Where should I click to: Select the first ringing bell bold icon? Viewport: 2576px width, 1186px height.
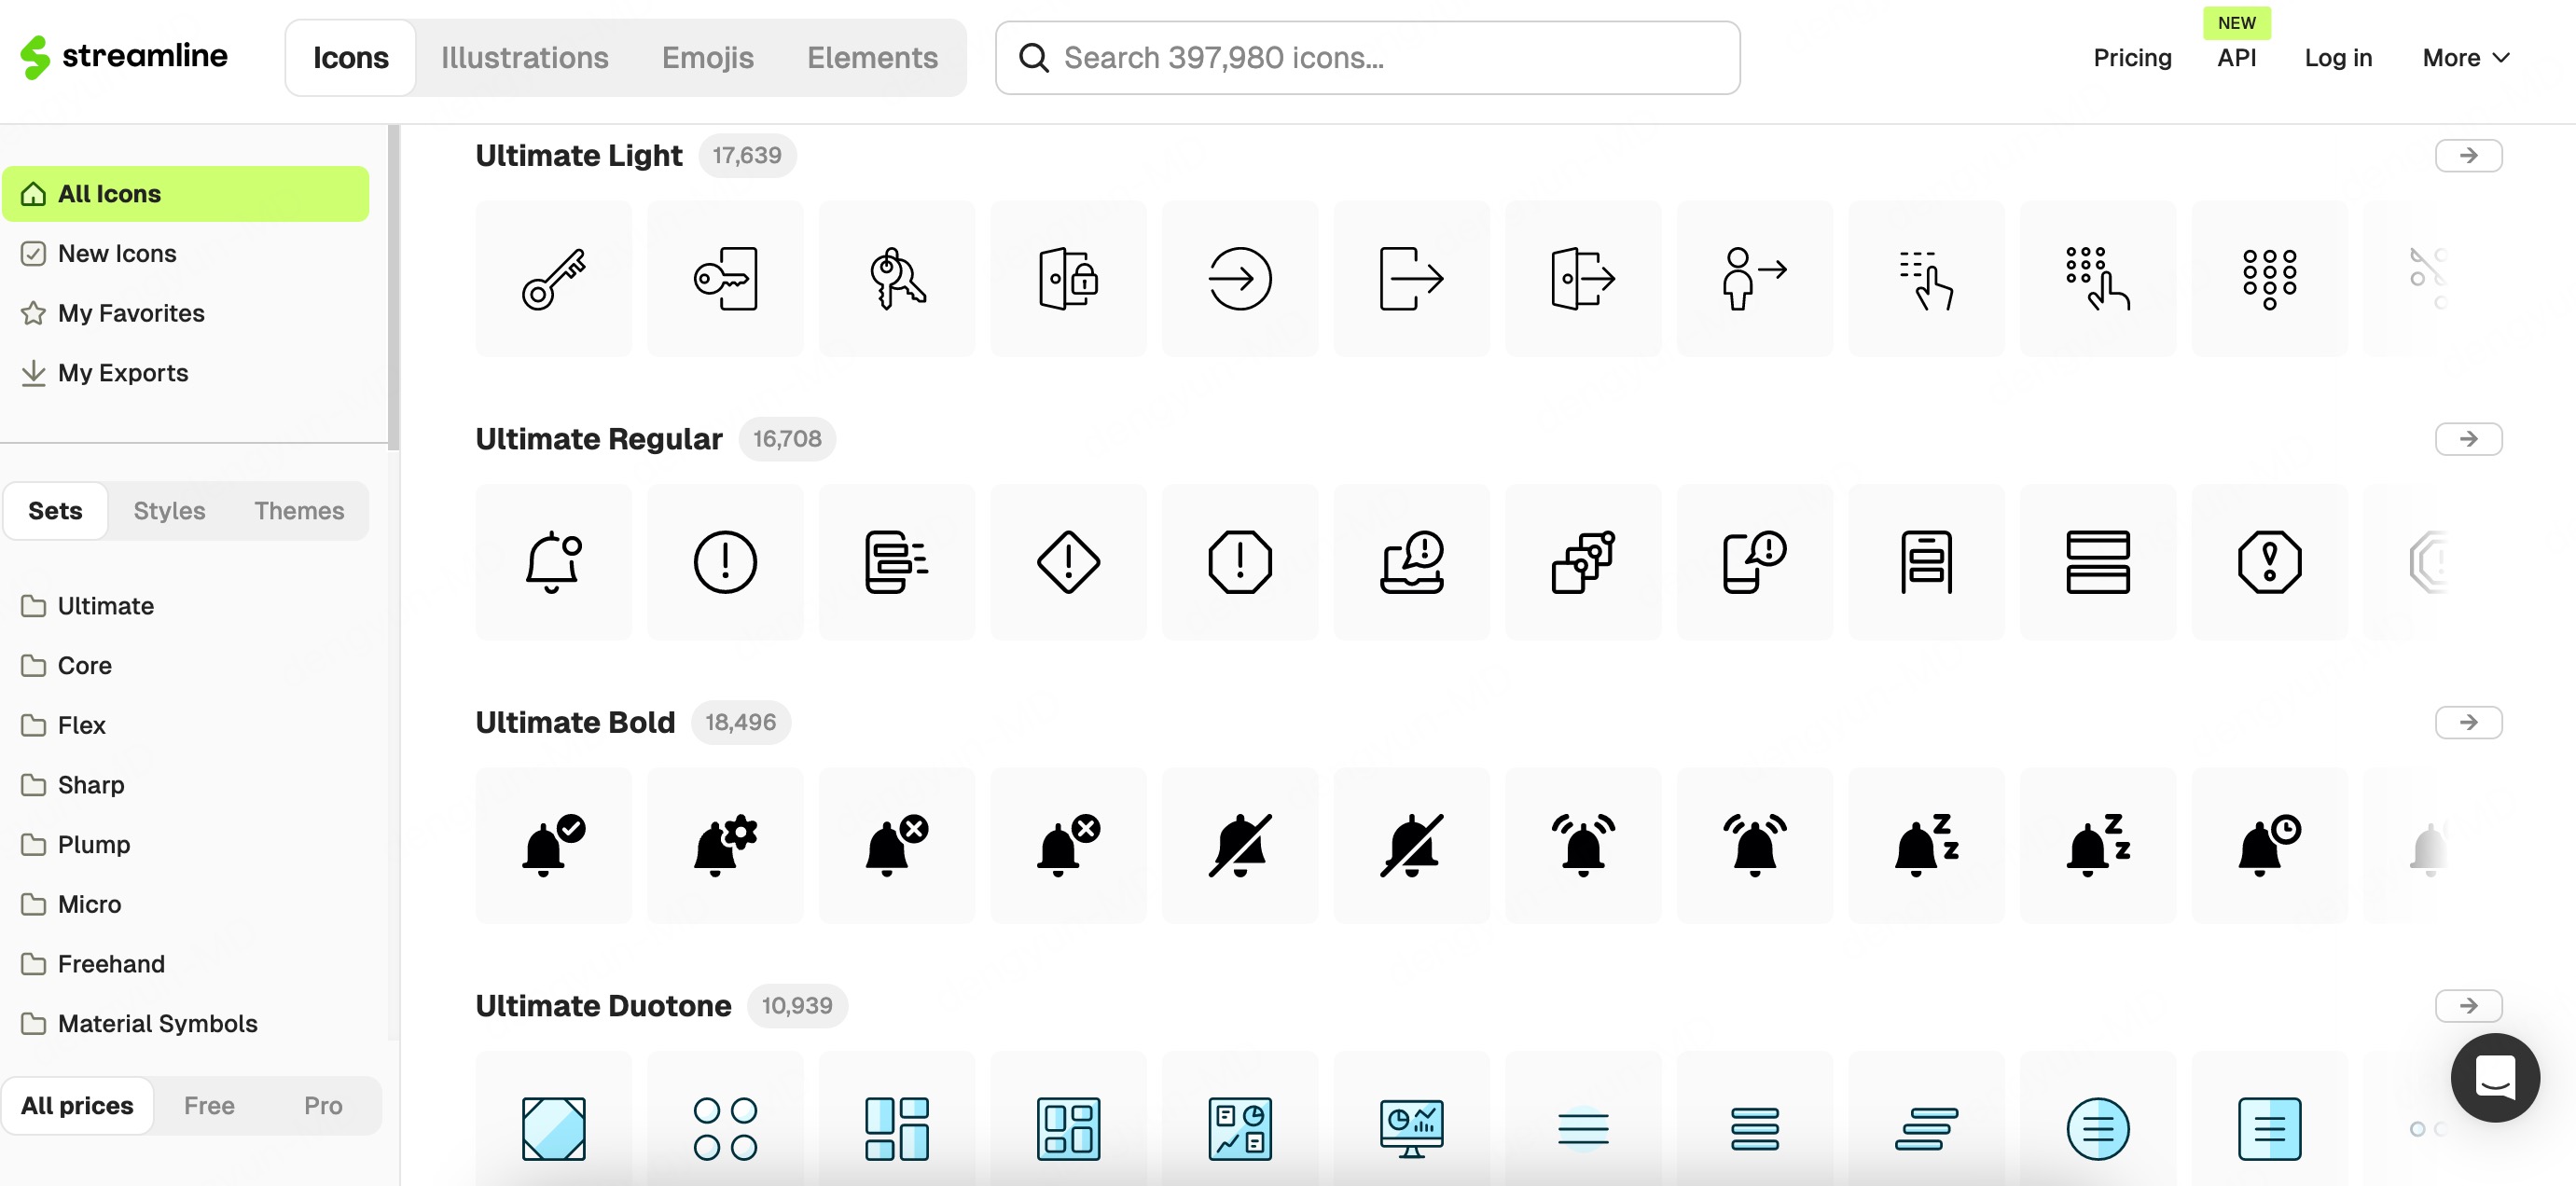pyautogui.click(x=1583, y=845)
